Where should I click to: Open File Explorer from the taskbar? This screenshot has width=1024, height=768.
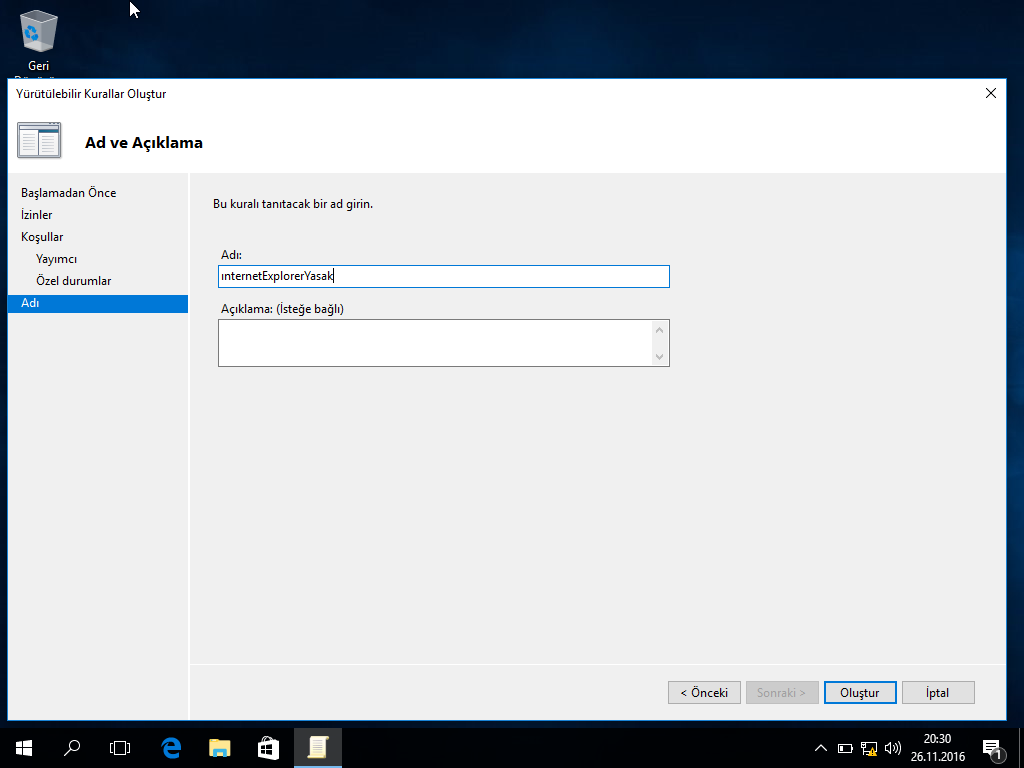(x=220, y=747)
